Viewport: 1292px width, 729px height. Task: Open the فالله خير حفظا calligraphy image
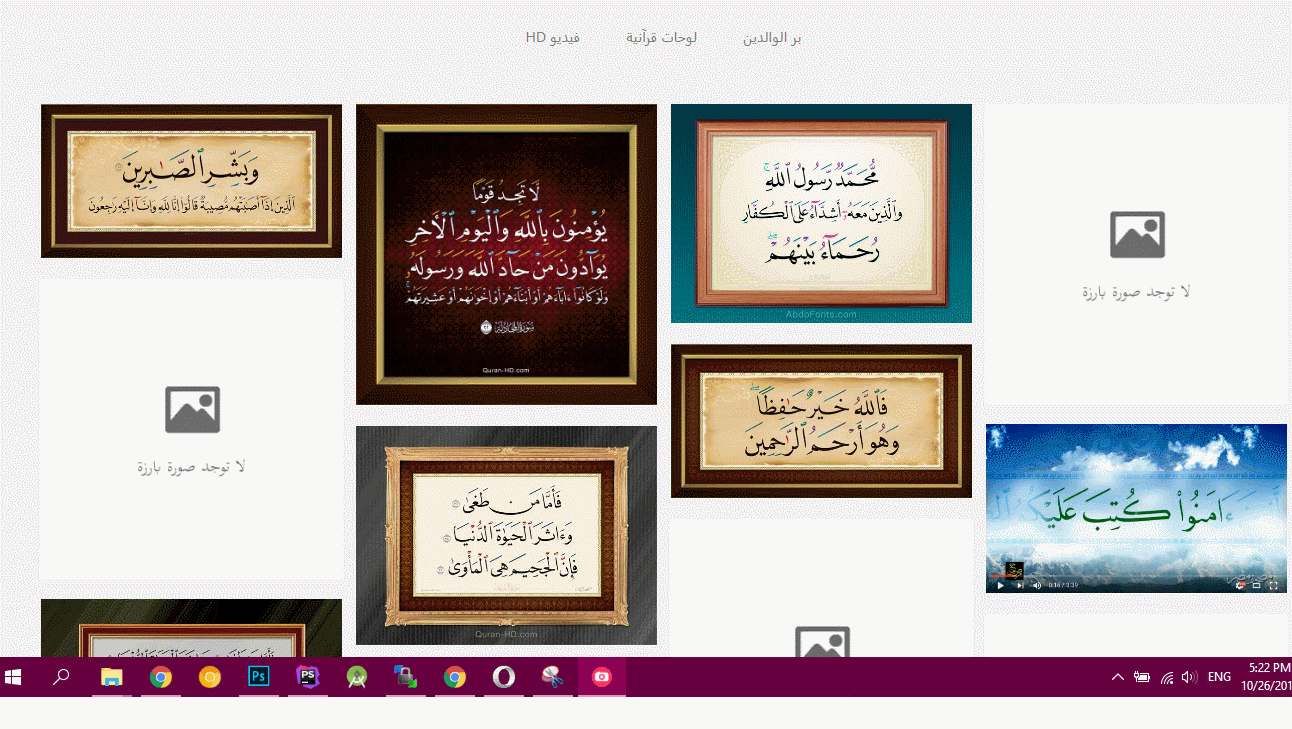click(821, 421)
